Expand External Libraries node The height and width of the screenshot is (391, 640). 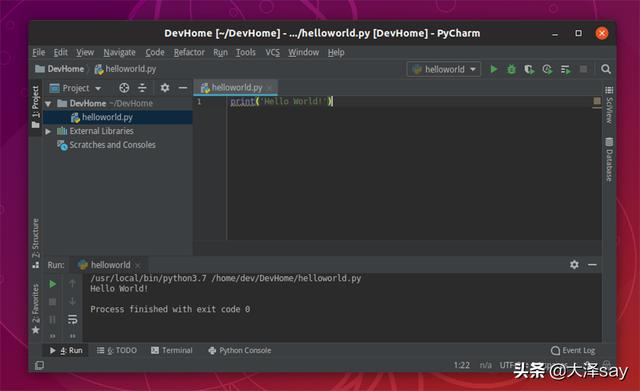pyautogui.click(x=48, y=131)
